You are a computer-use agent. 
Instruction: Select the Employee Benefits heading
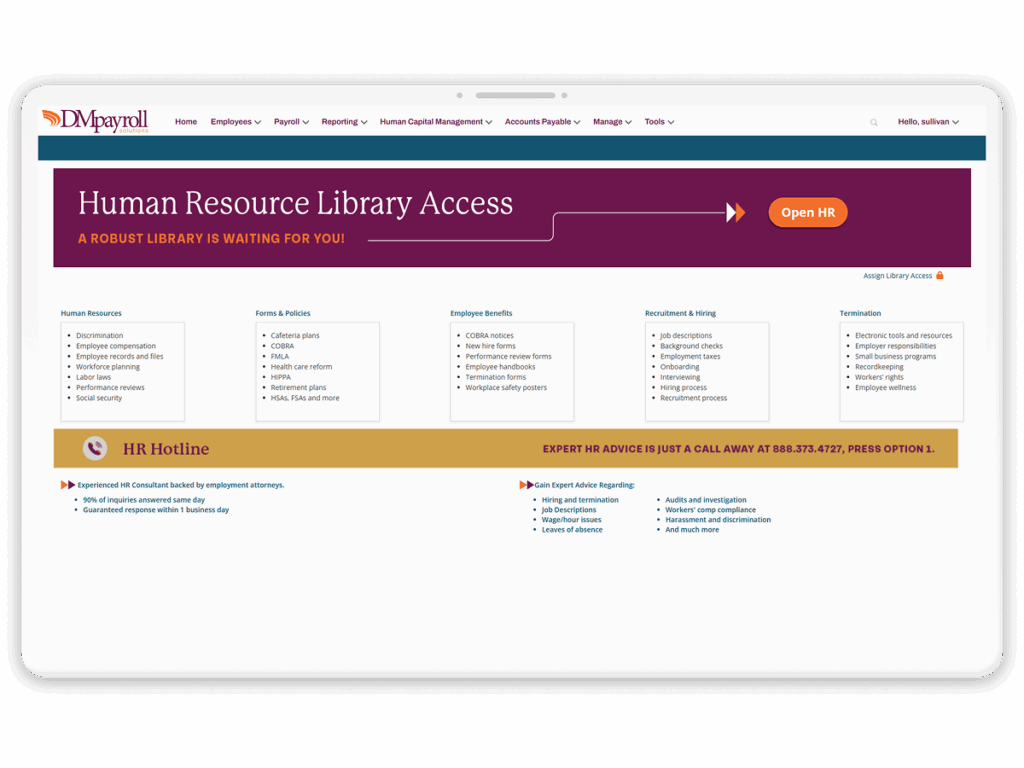(481, 313)
